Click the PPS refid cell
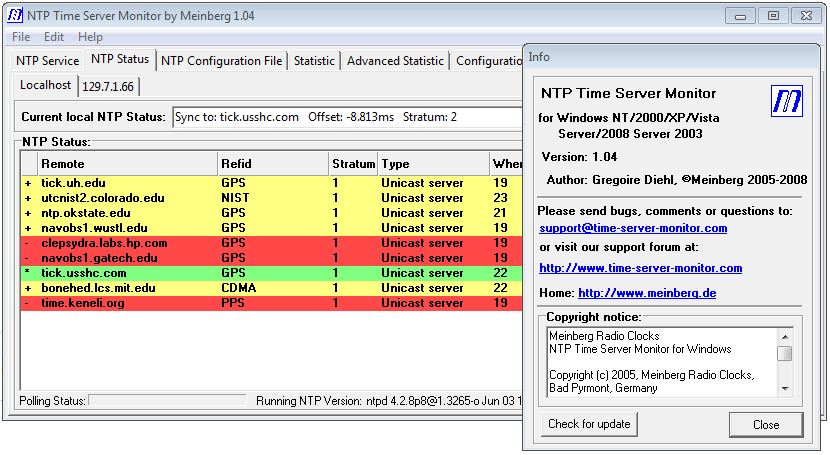830x455 pixels. point(233,303)
